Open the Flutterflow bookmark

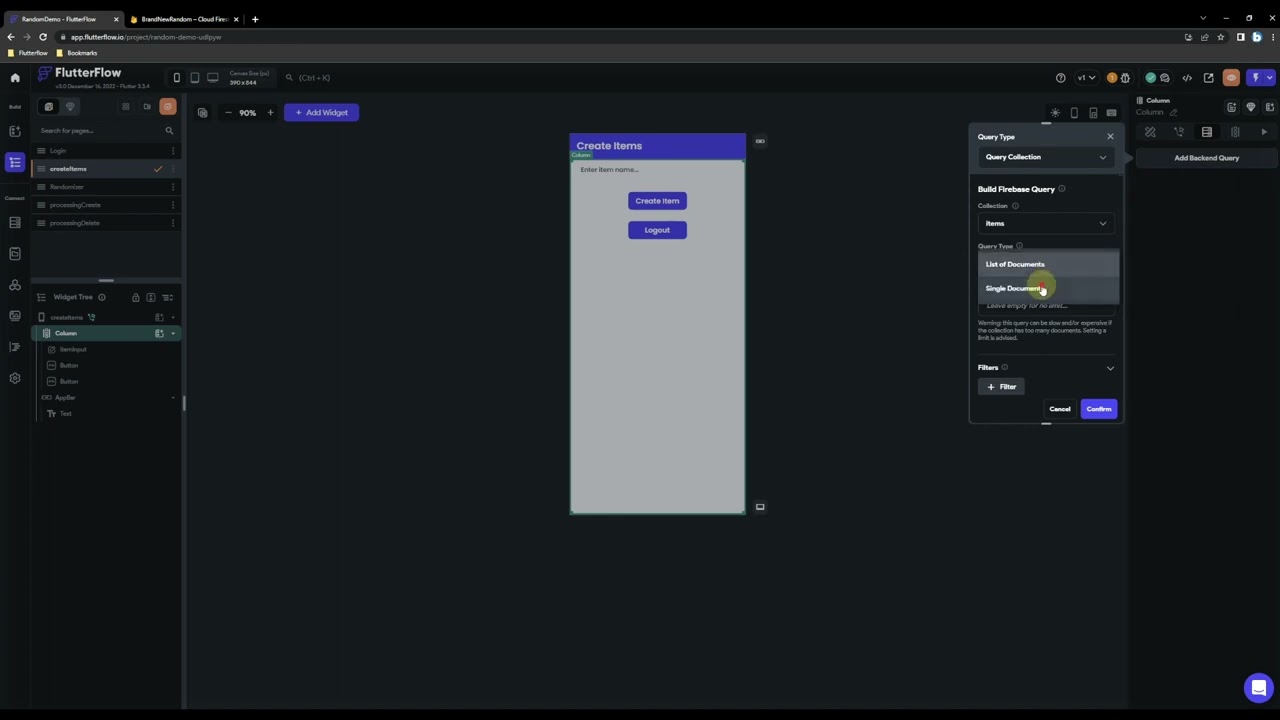point(28,53)
